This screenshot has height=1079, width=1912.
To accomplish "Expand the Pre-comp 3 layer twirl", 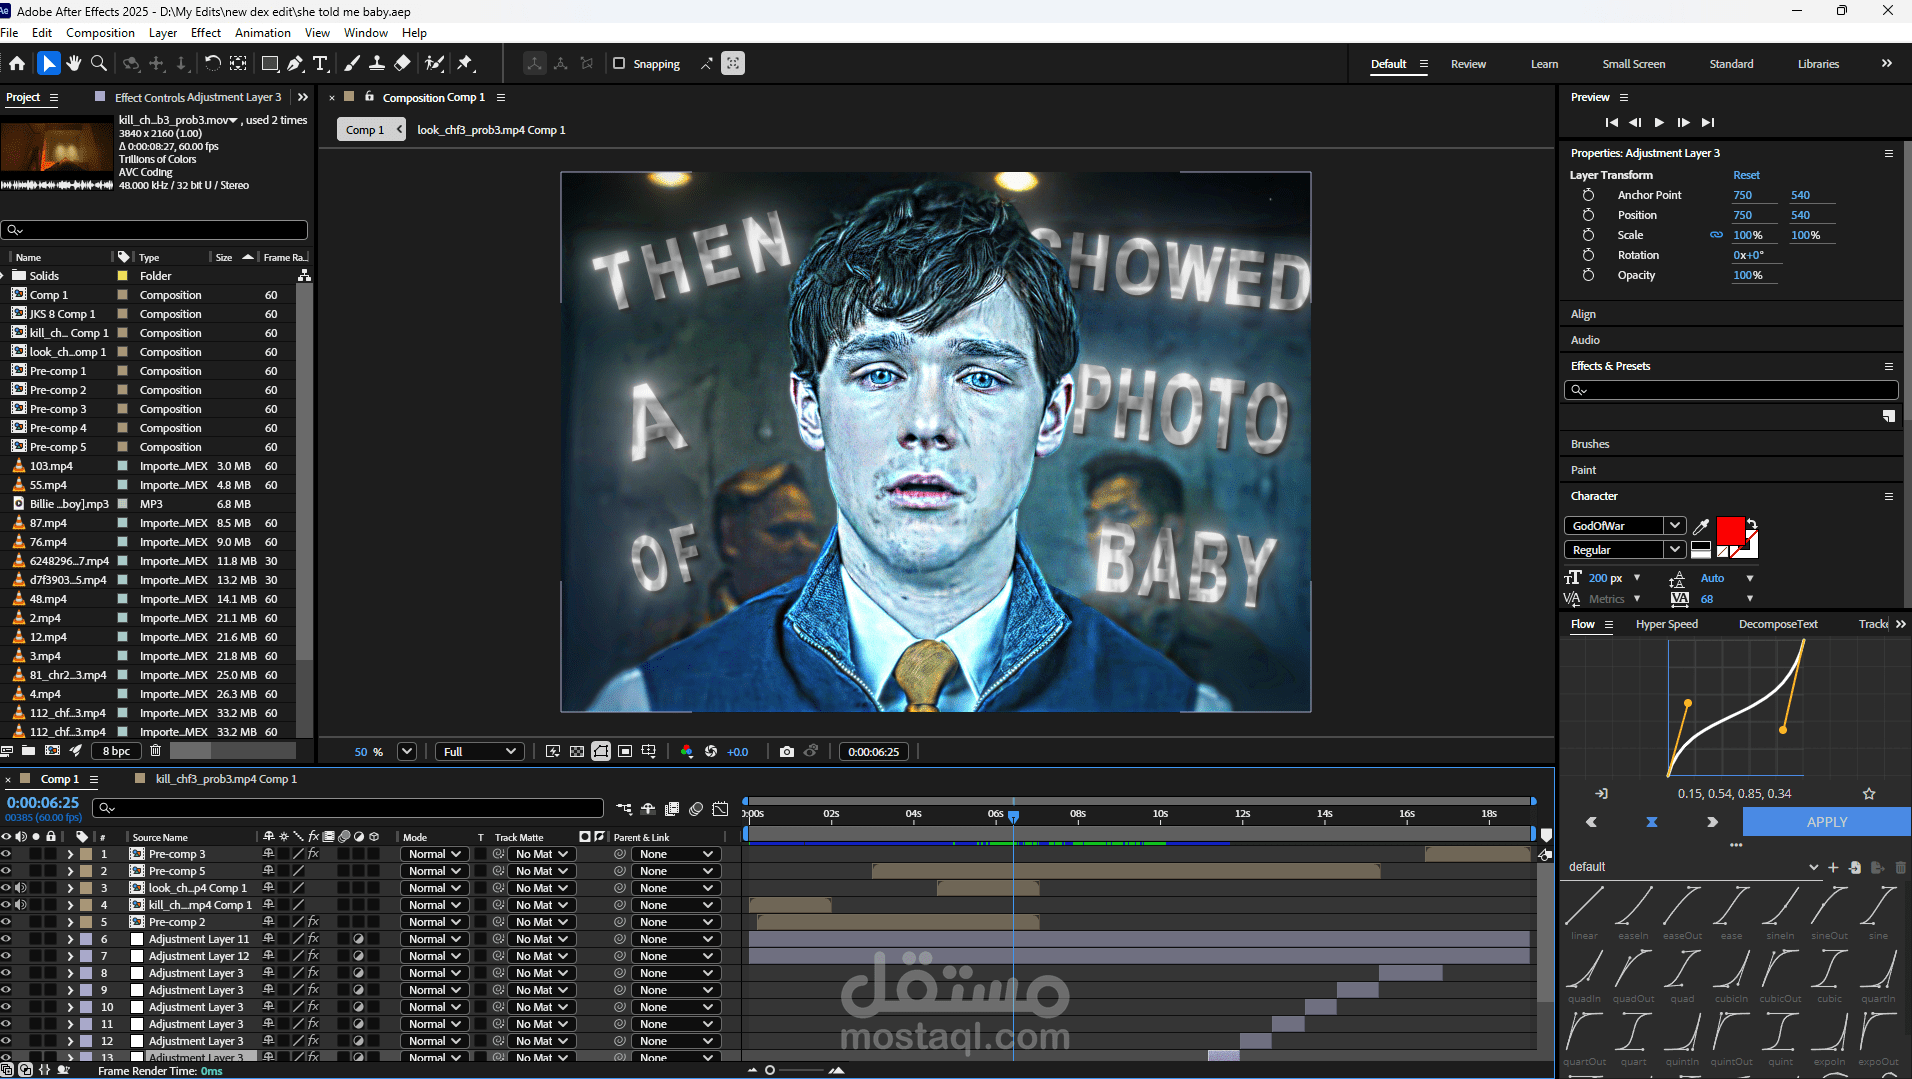I will tap(70, 854).
